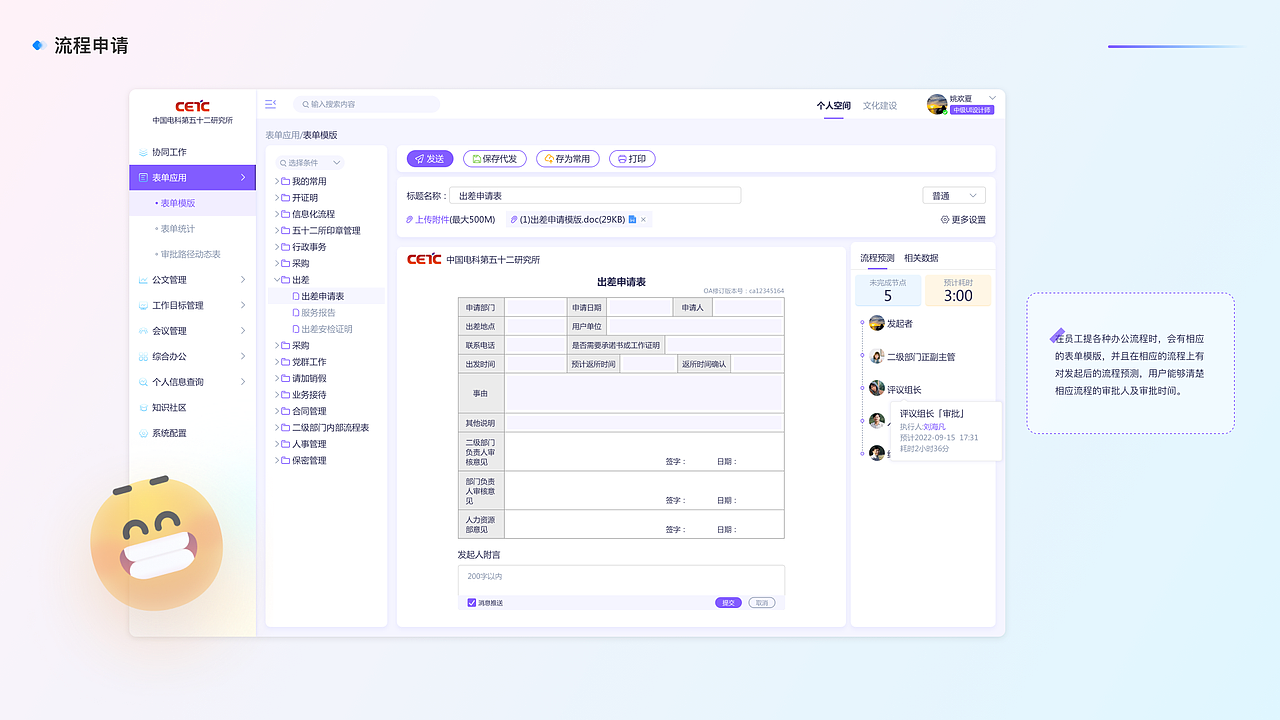Click the 发起者 avatar in the flow
This screenshot has height=720, width=1280.
pyautogui.click(x=876, y=323)
